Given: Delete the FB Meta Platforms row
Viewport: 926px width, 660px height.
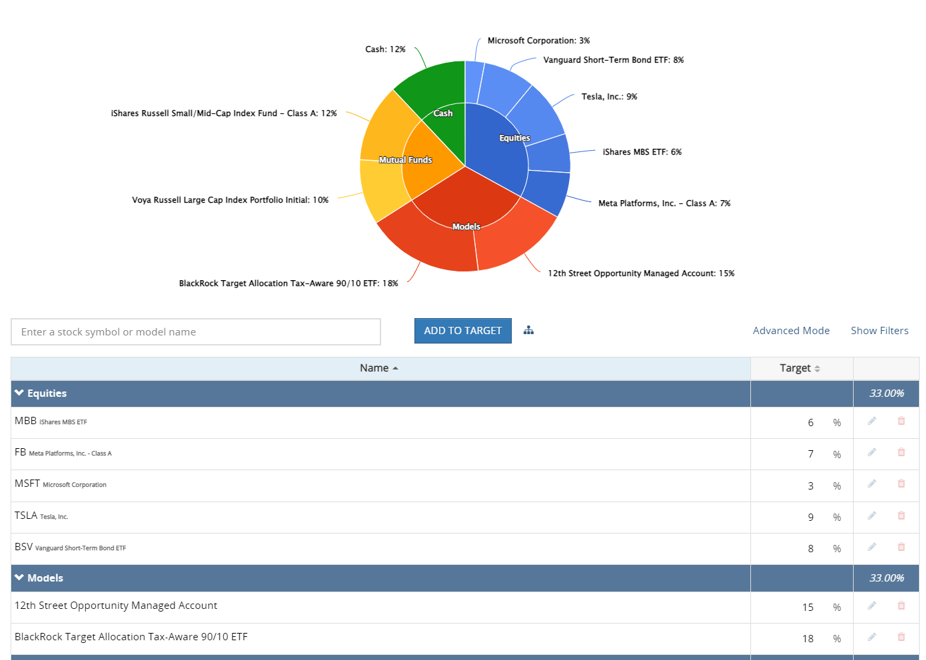Looking at the screenshot, I should click(x=901, y=452).
